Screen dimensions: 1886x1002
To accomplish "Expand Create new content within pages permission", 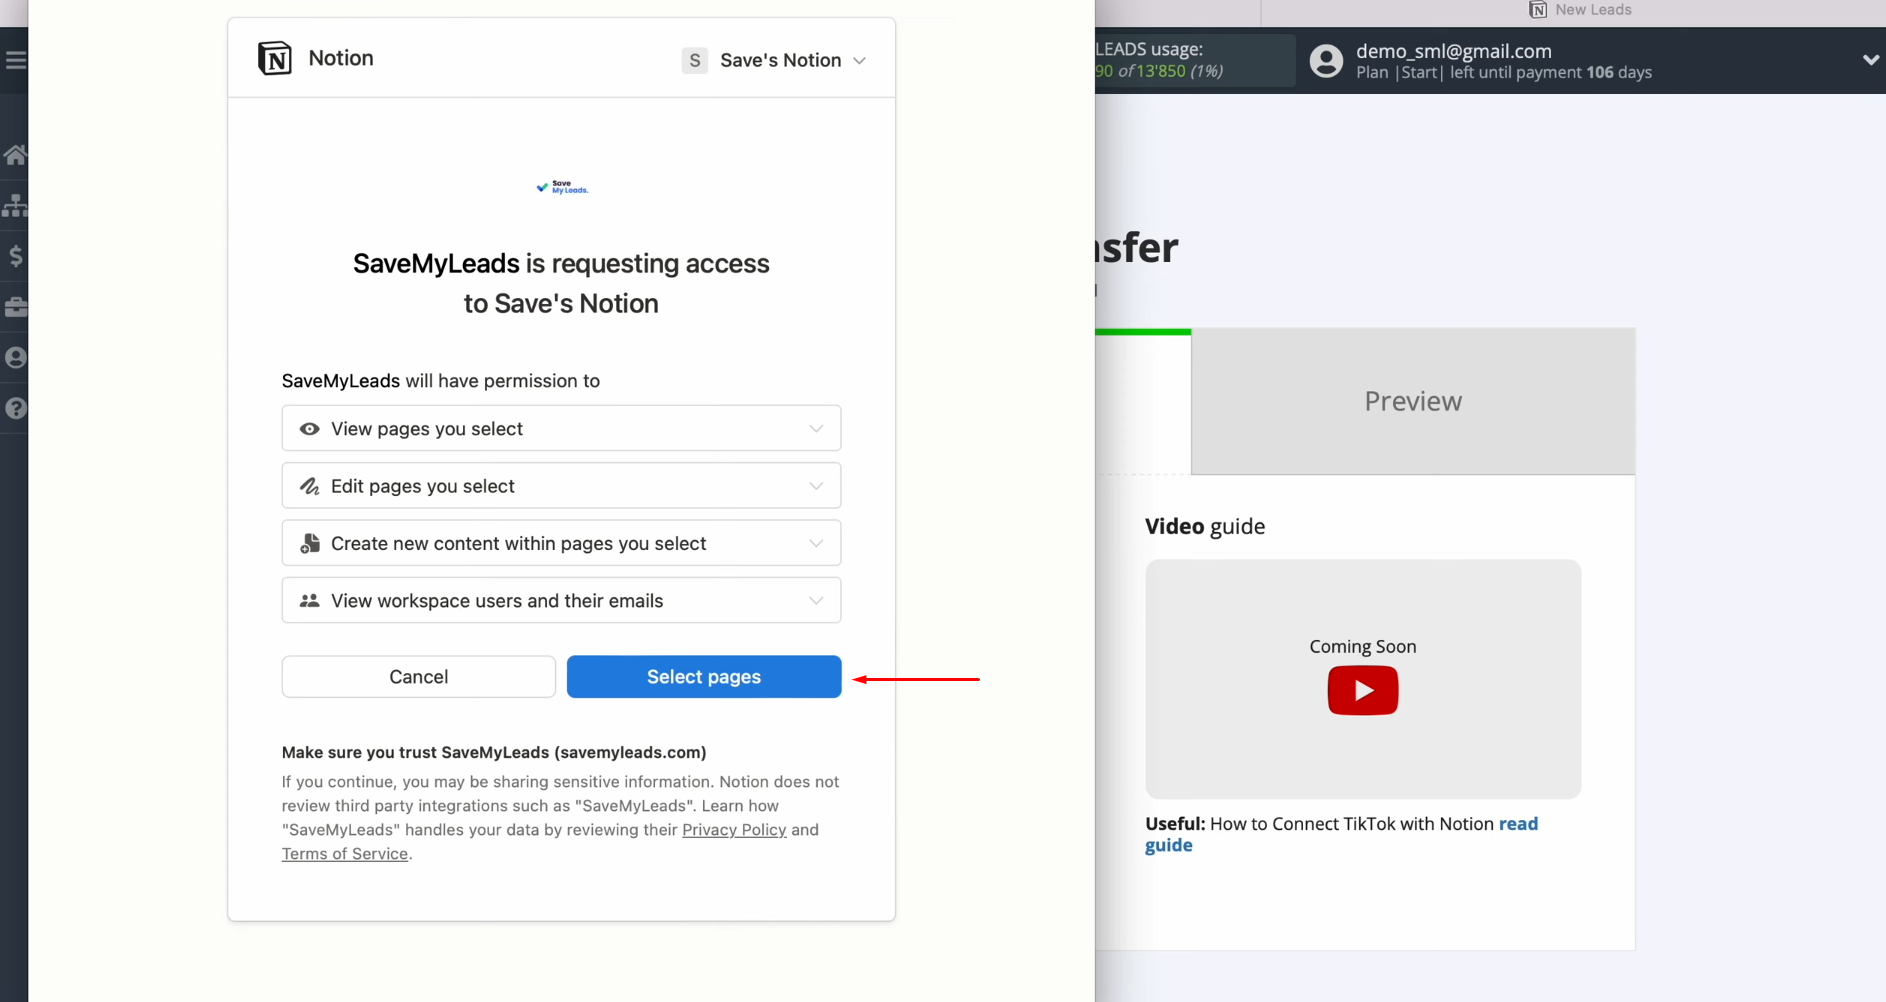I will click(x=561, y=543).
